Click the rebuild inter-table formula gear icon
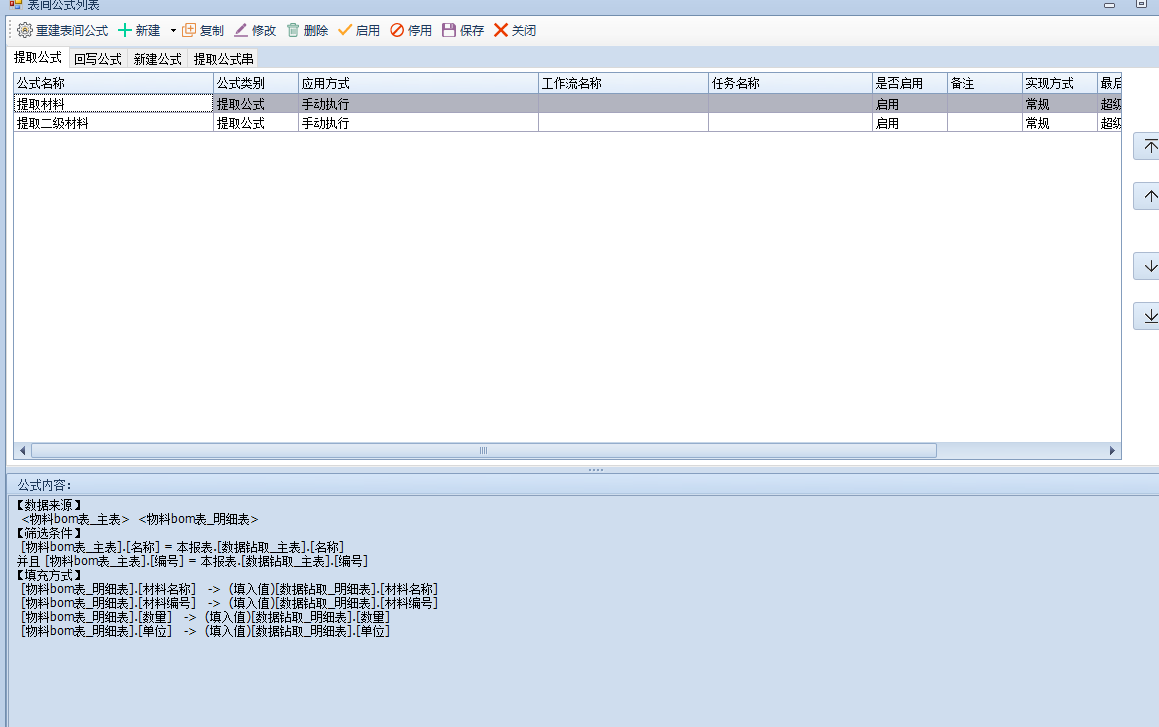The width and height of the screenshot is (1159, 727). point(25,31)
